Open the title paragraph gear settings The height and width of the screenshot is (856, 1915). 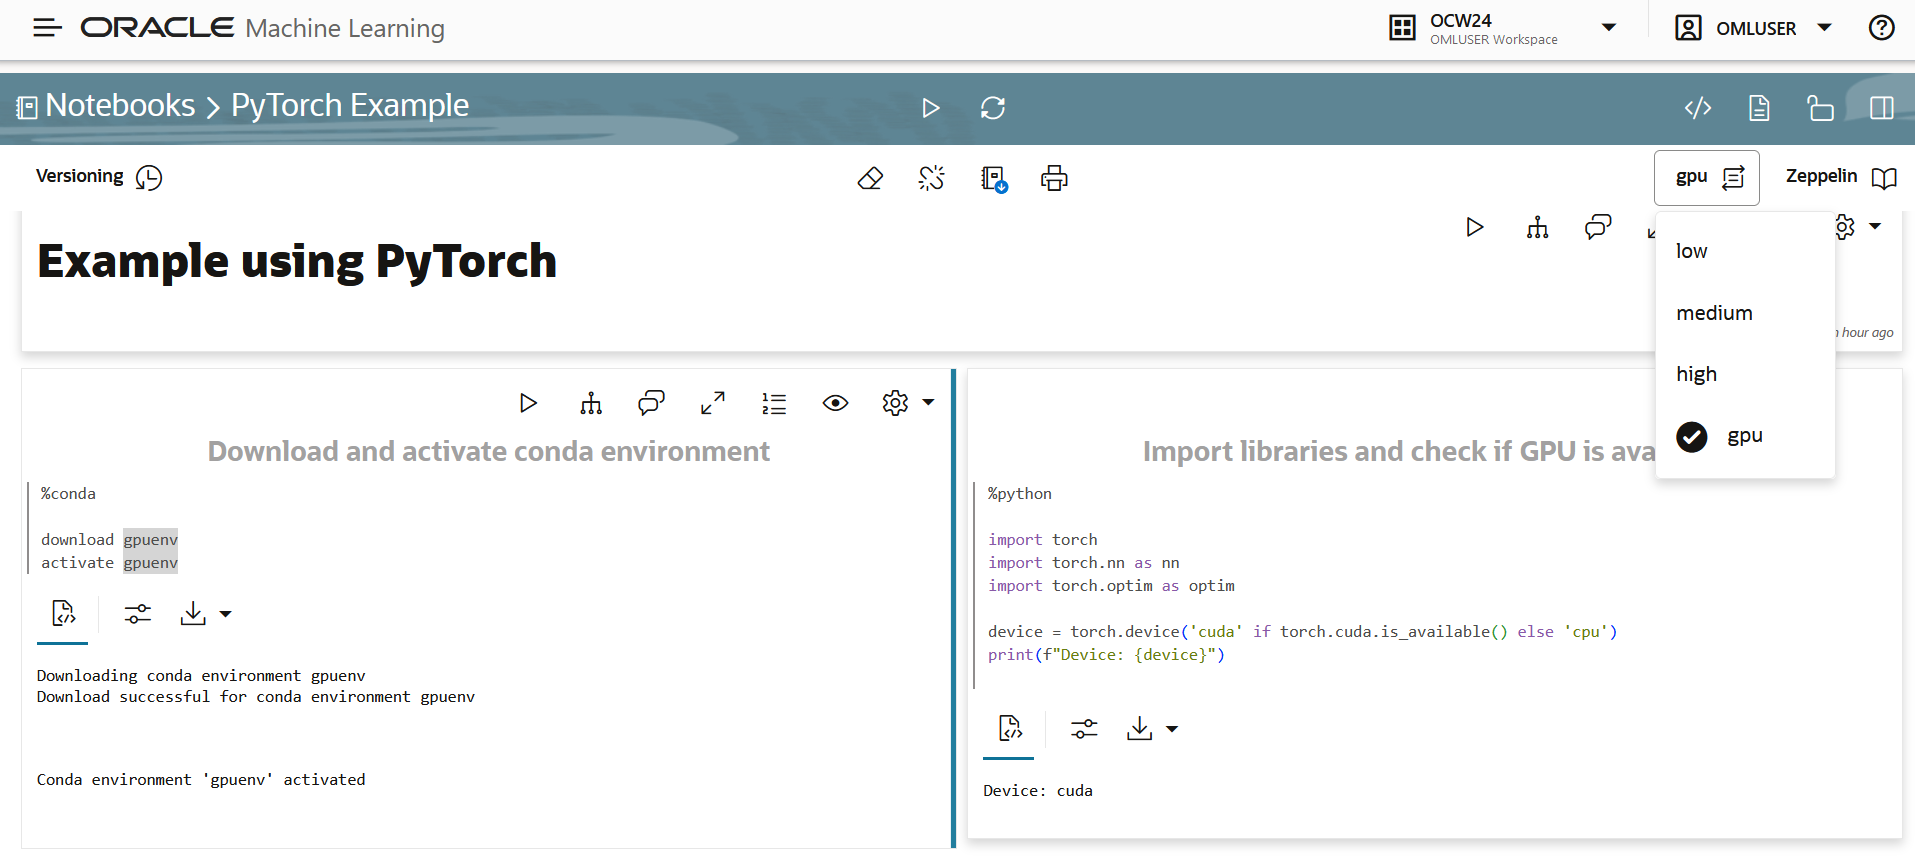click(x=1845, y=227)
